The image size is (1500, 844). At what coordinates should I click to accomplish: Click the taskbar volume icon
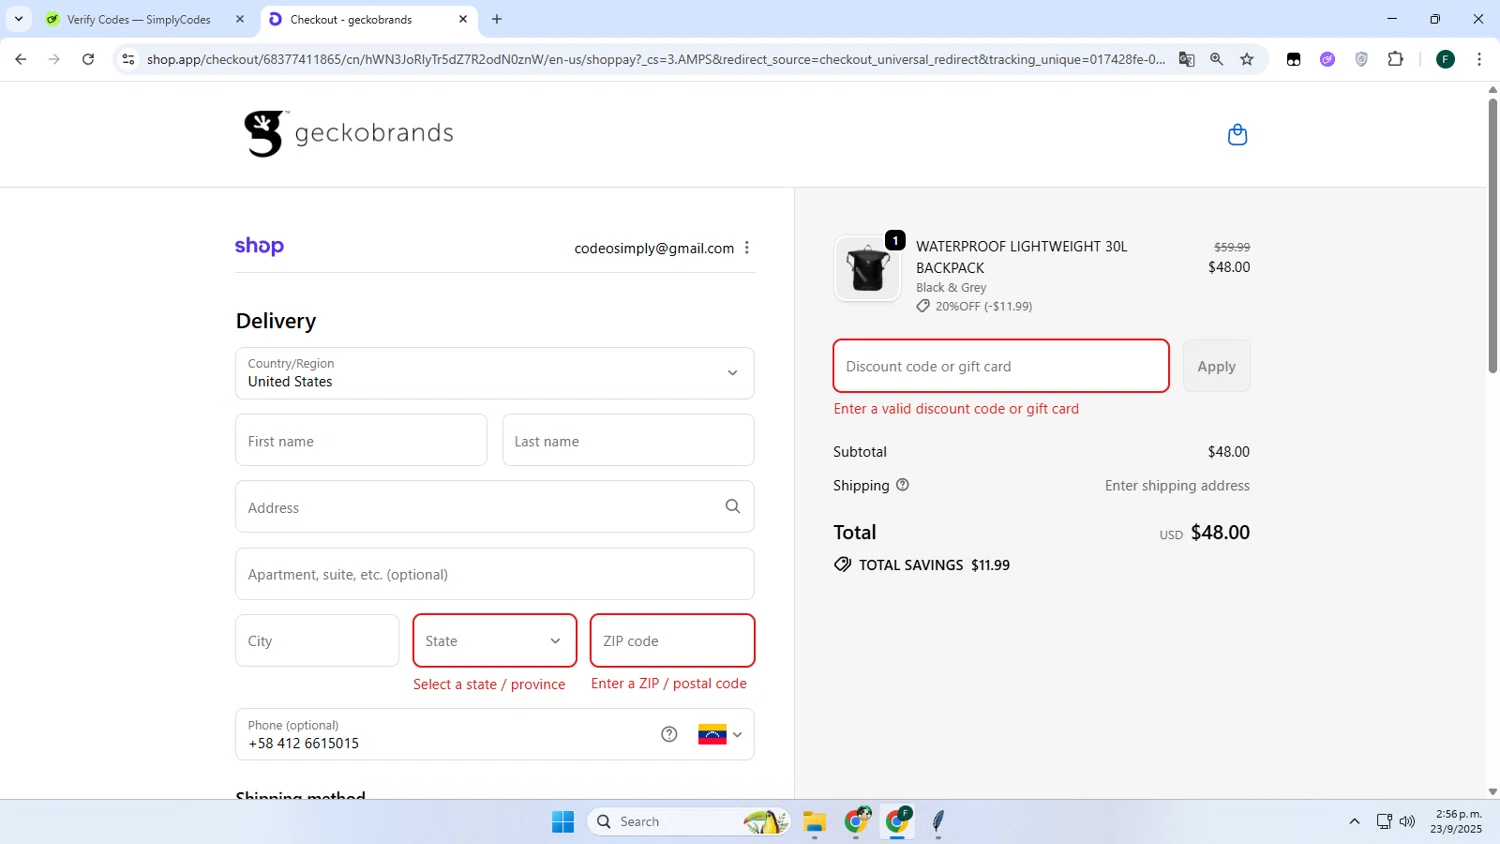(1407, 821)
